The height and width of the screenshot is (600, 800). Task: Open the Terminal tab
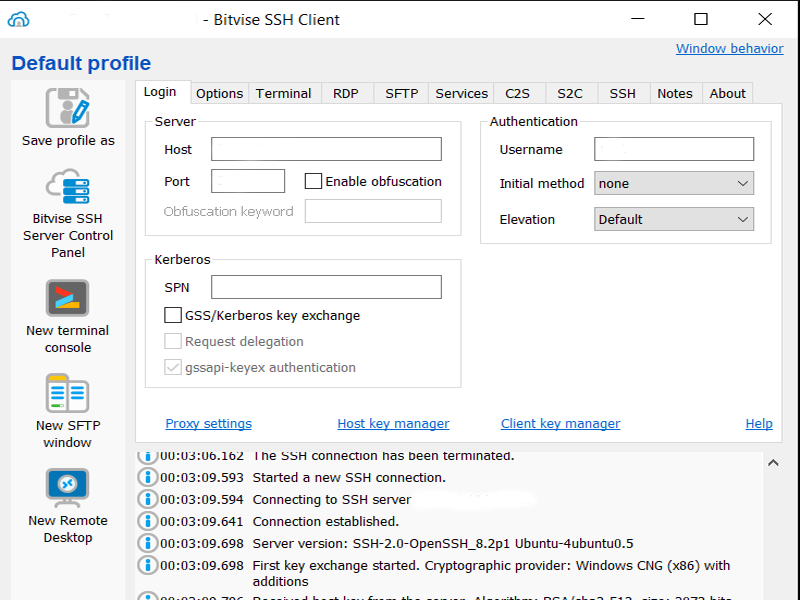(284, 94)
